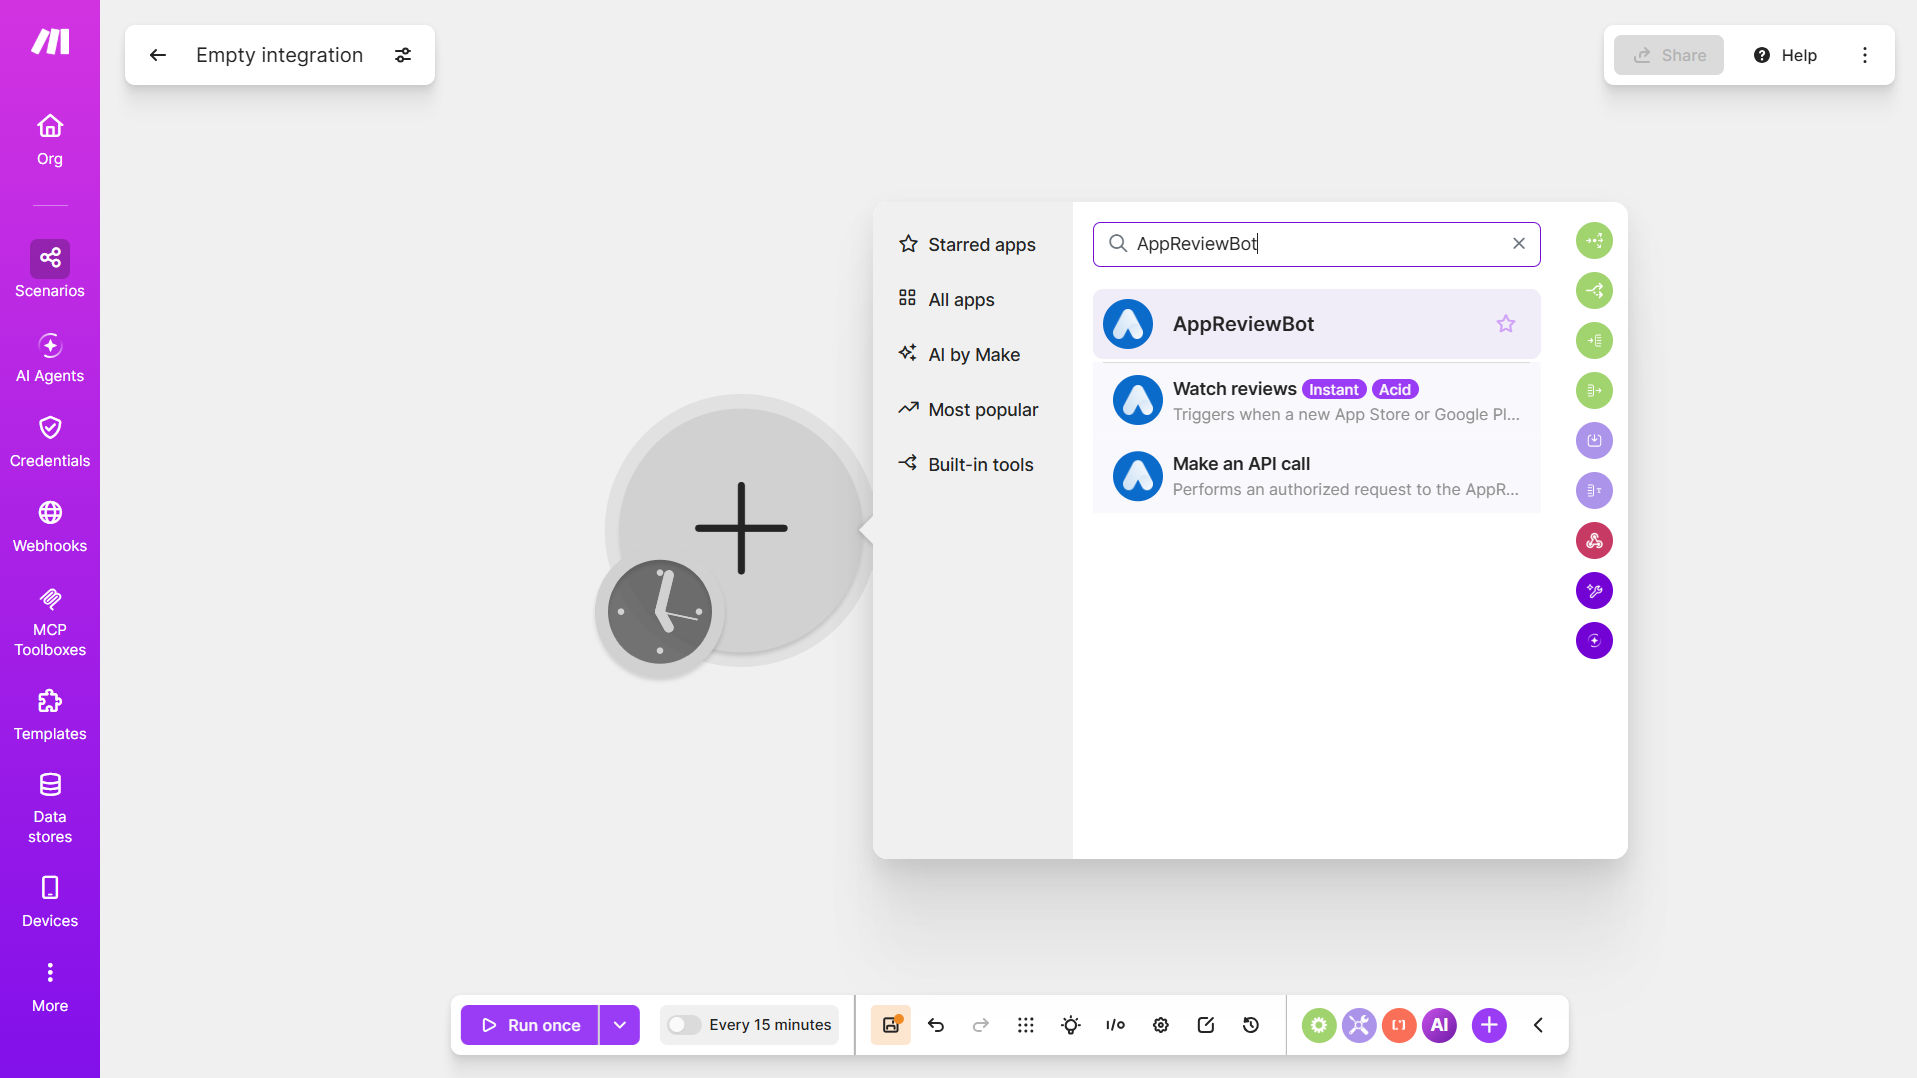Star the AppReviewBot app
The height and width of the screenshot is (1078, 1917).
[1506, 324]
